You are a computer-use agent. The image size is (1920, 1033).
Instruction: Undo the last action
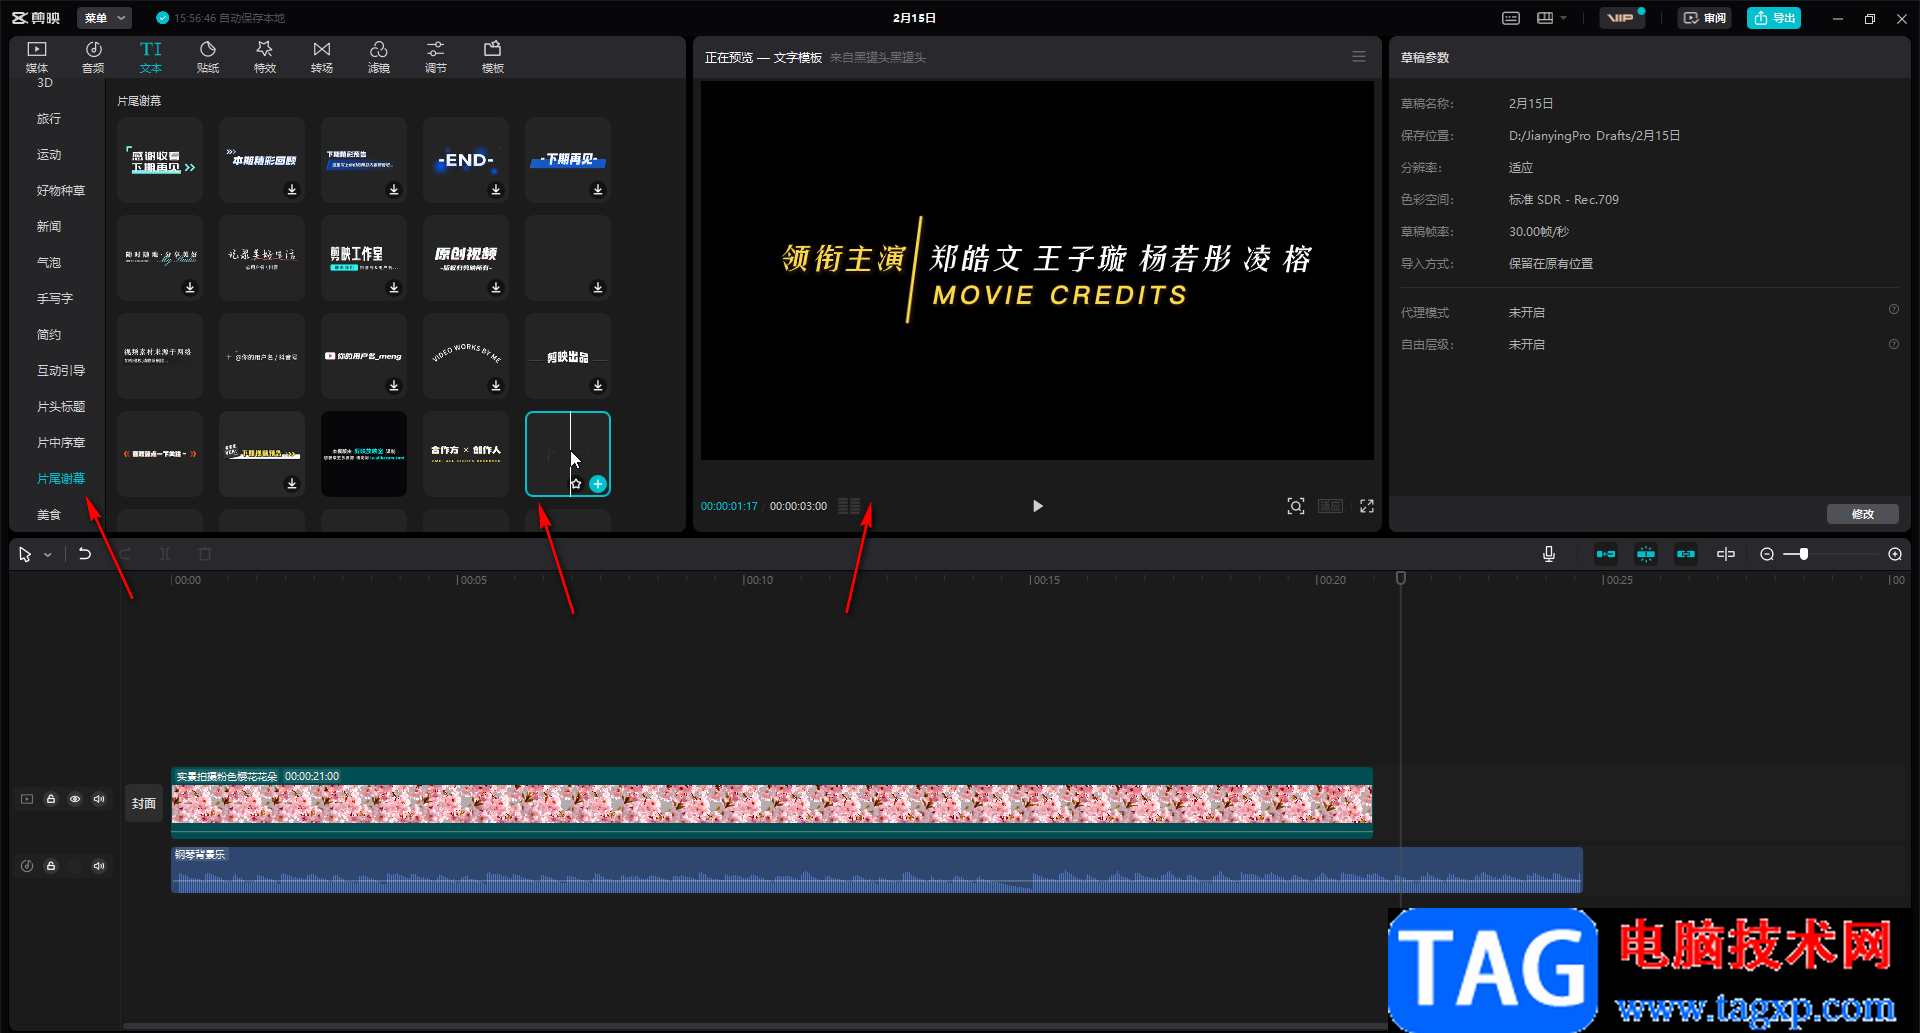point(85,554)
